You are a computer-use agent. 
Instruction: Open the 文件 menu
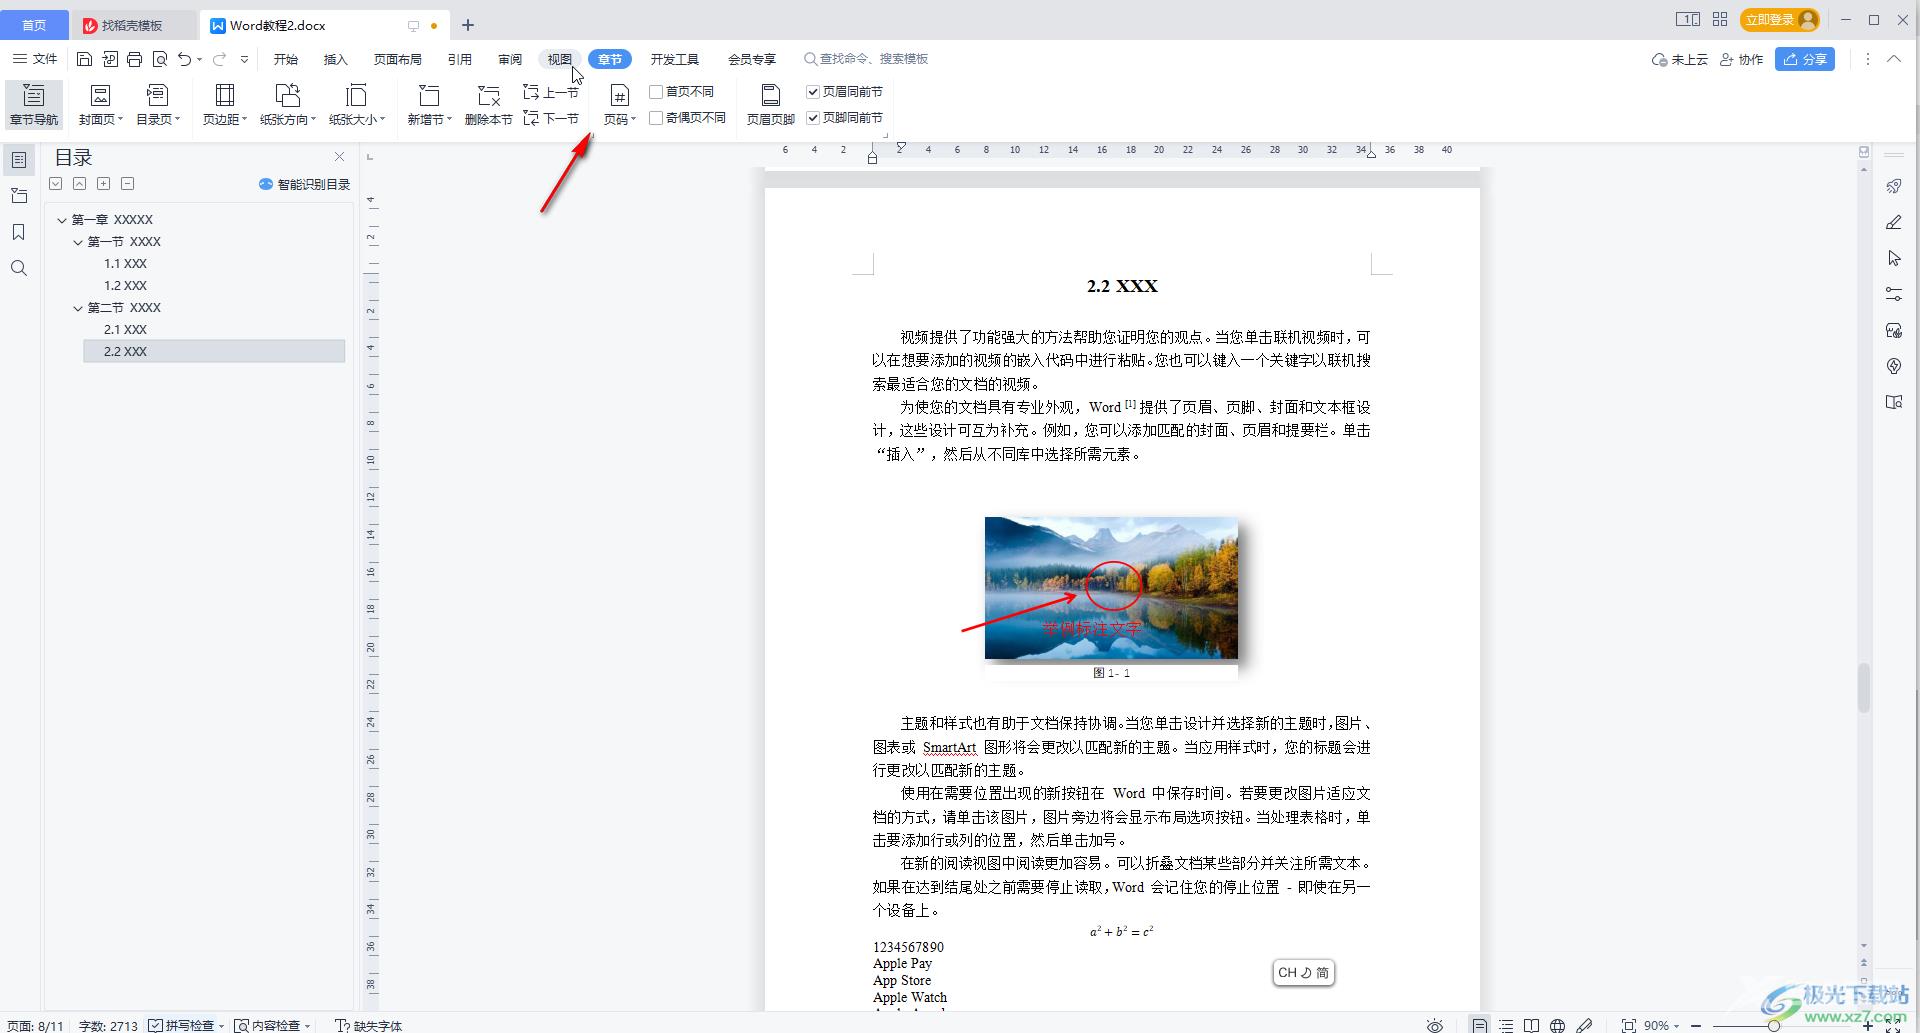pos(35,59)
